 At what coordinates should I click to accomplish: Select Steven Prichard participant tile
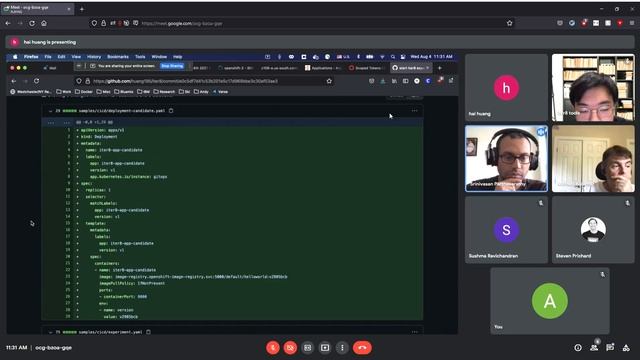click(593, 230)
